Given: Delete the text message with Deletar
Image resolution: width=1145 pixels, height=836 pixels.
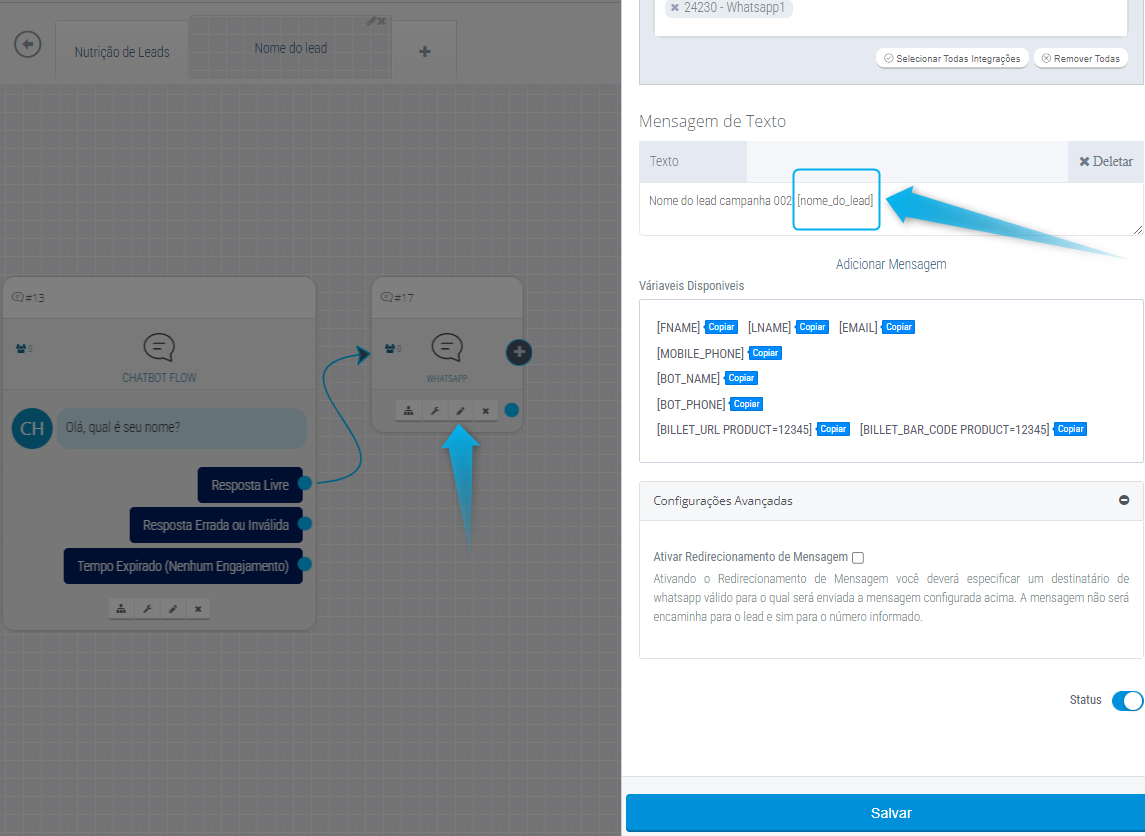Looking at the screenshot, I should pyautogui.click(x=1105, y=161).
